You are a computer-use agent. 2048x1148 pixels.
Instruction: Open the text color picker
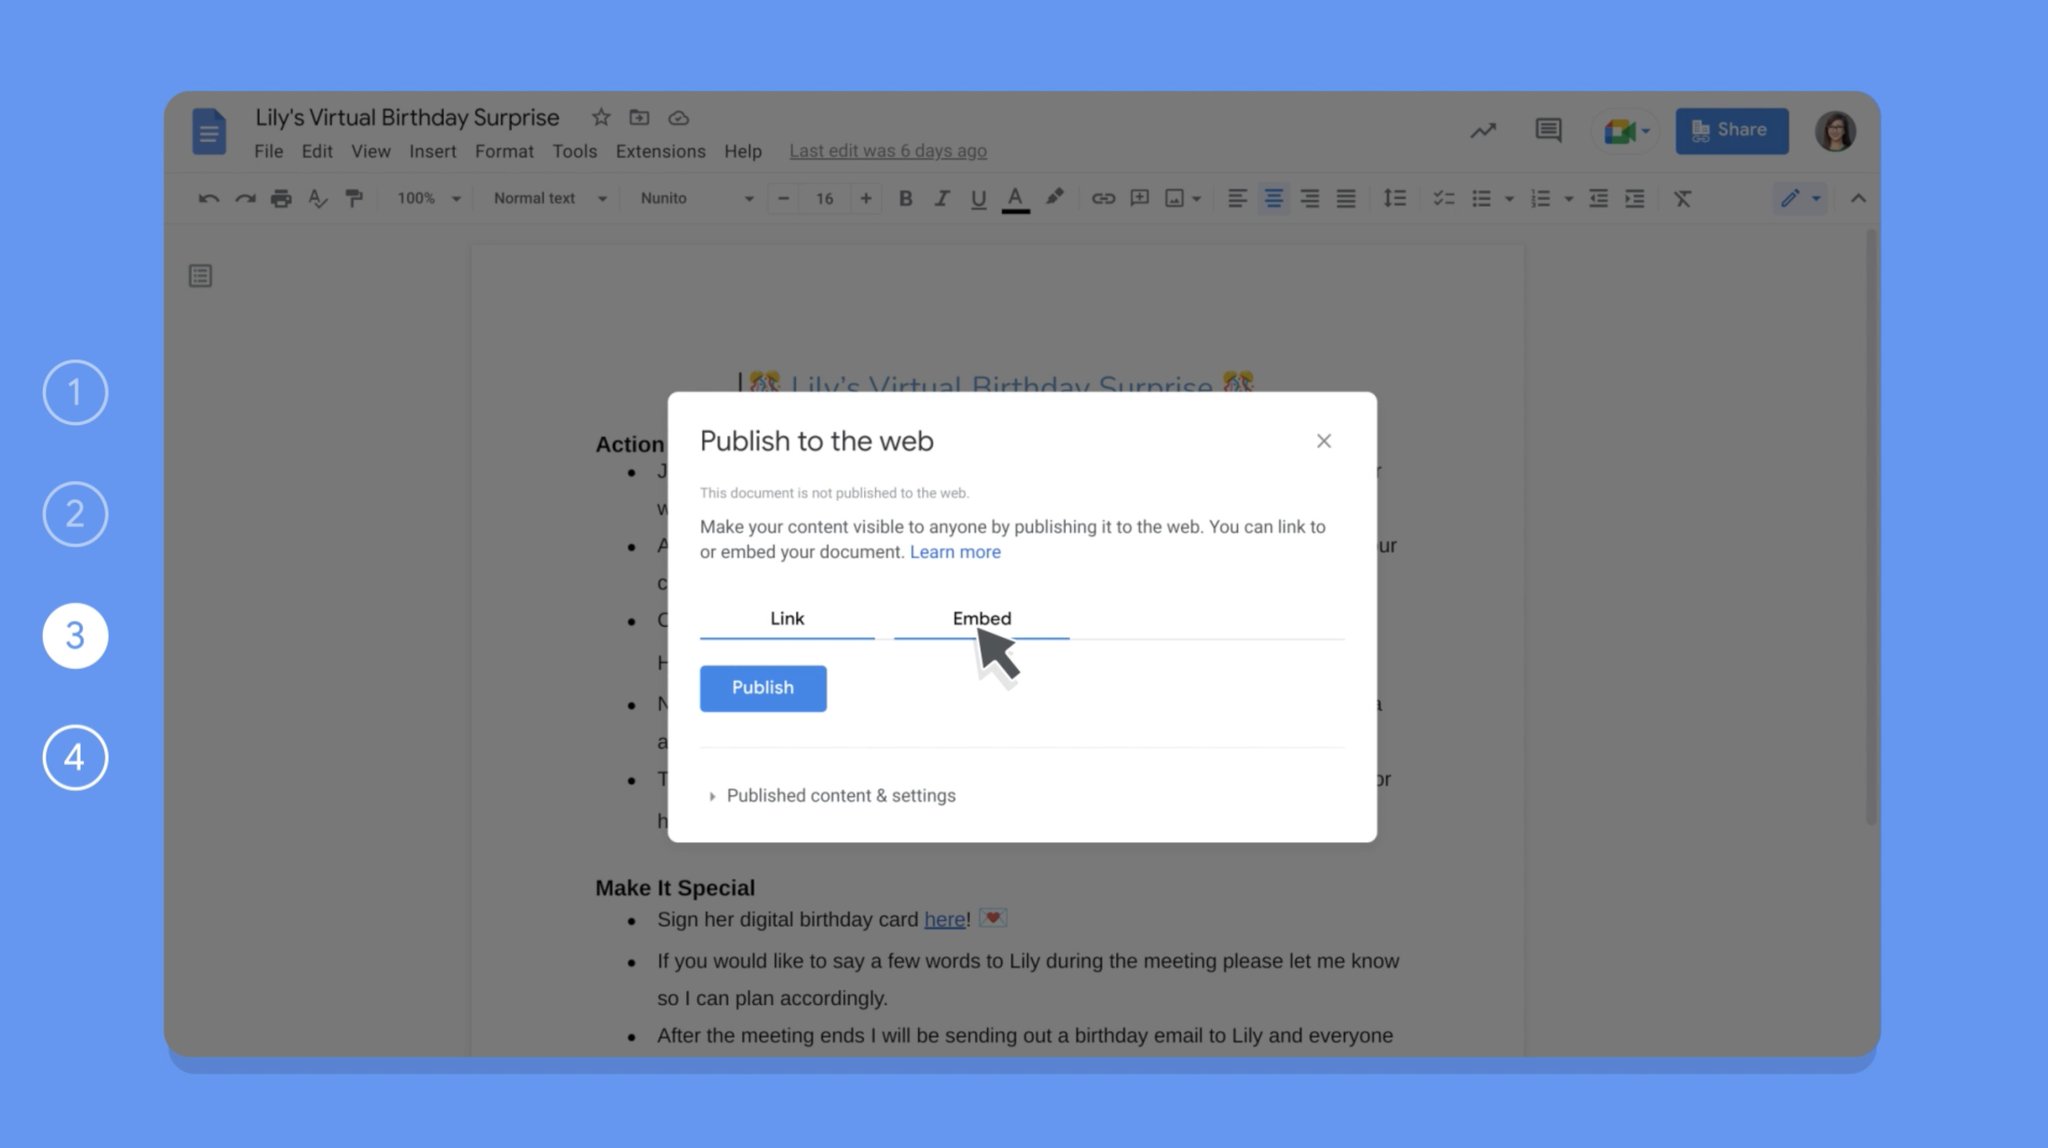(x=1016, y=198)
